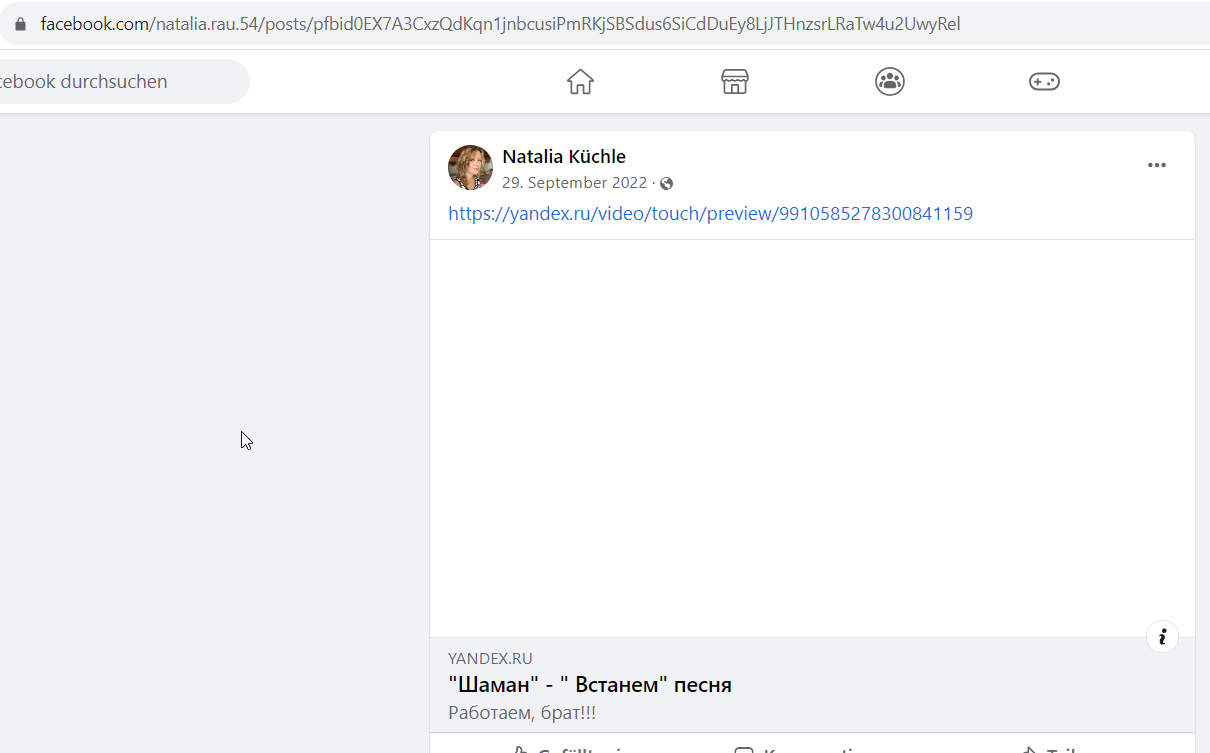Click the link preview info icon
Viewport: 1210px width, 753px height.
coord(1162,636)
